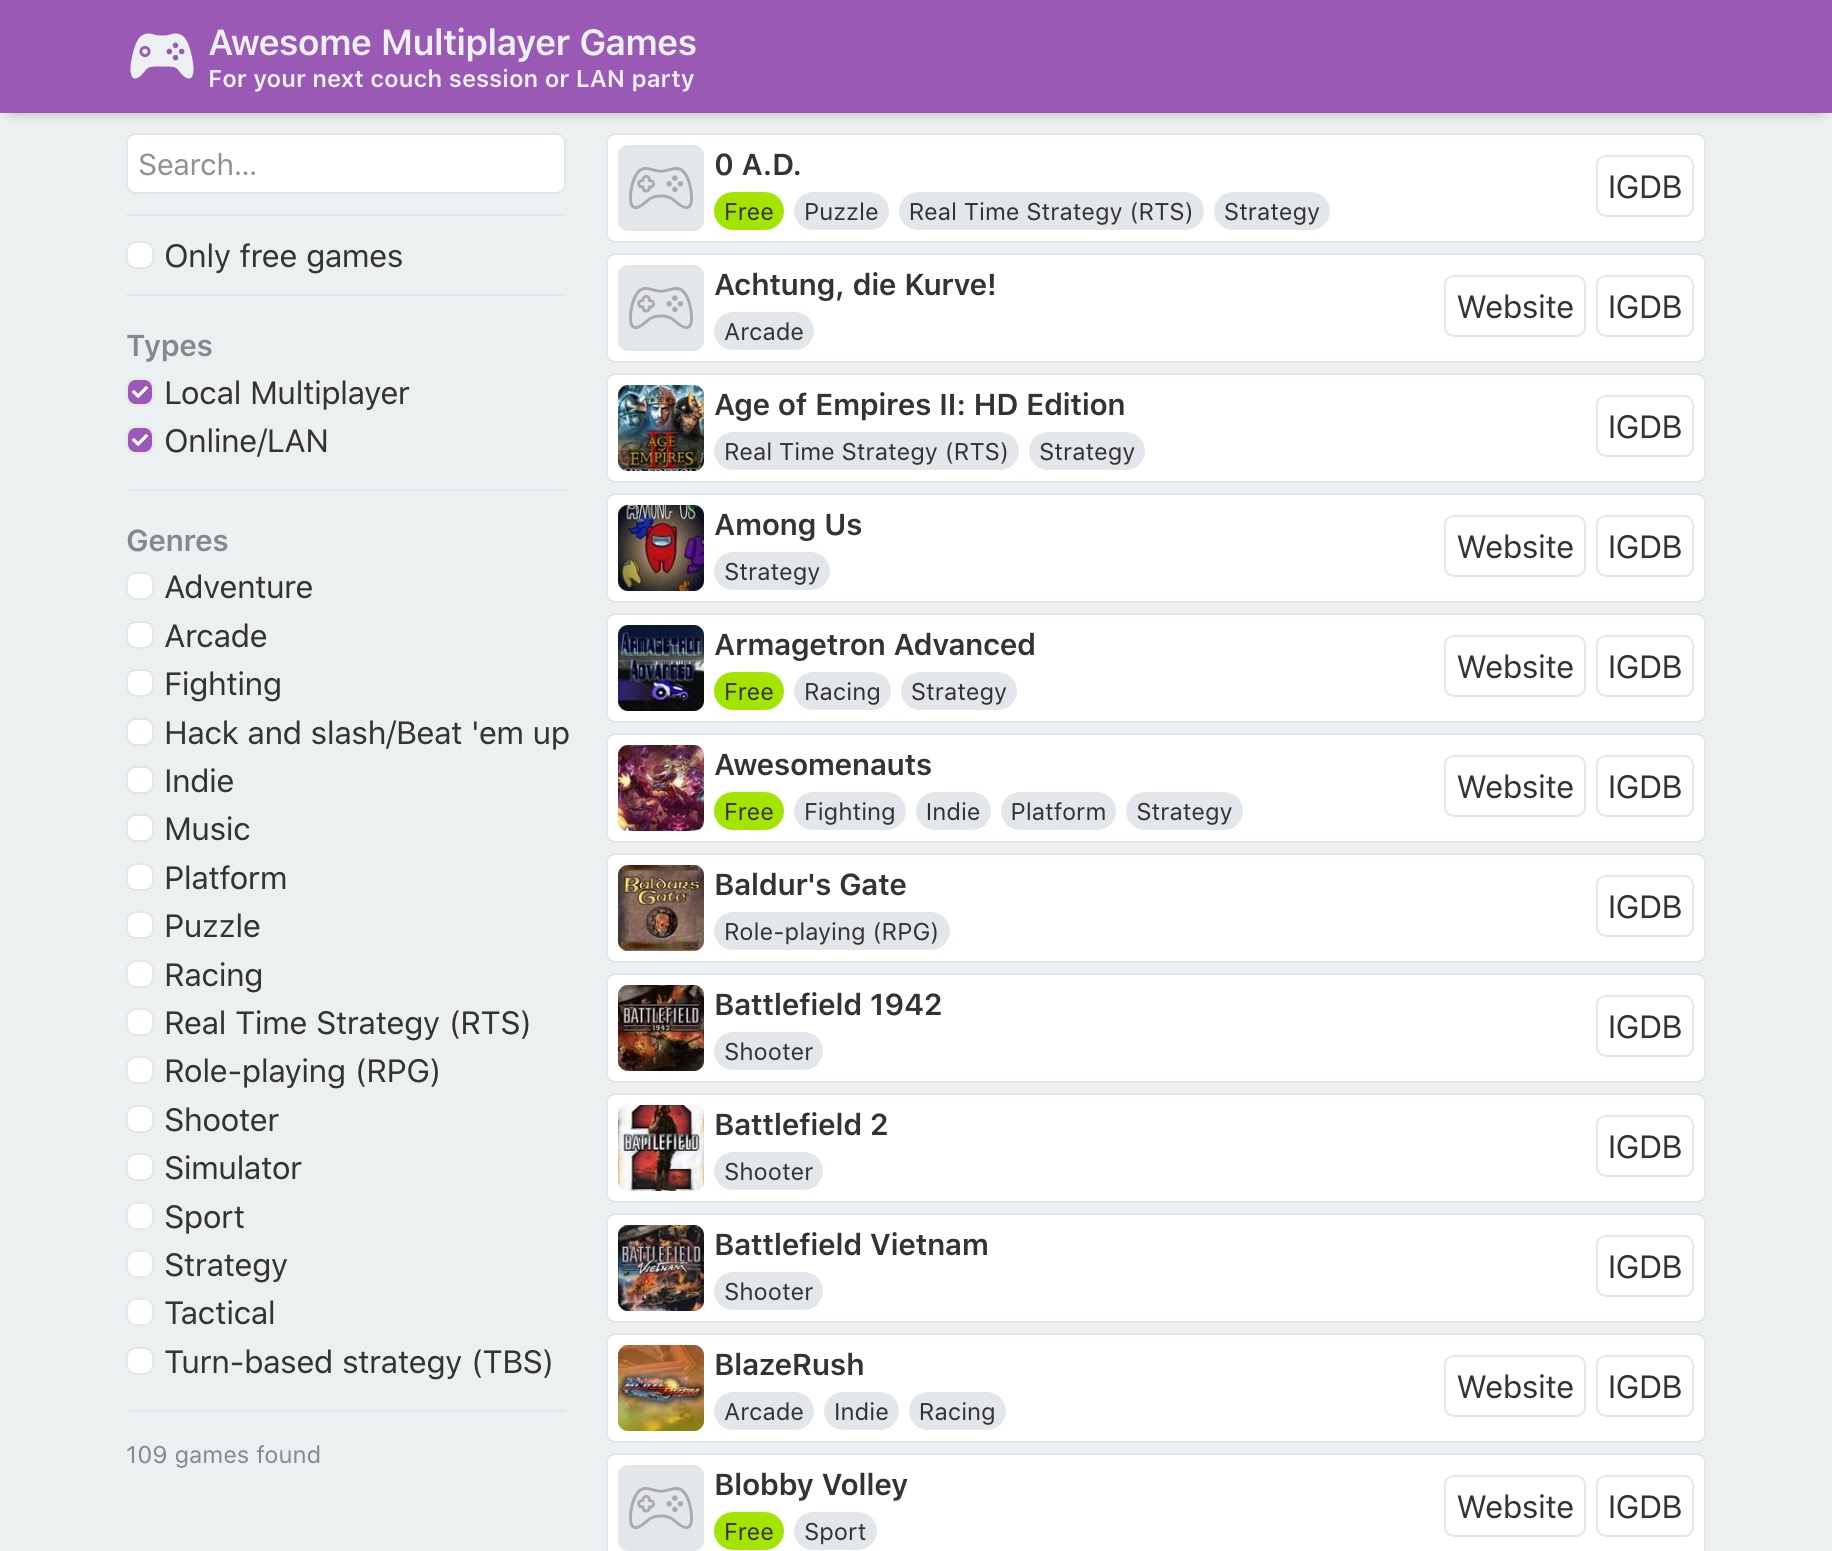This screenshot has width=1832, height=1551.
Task: Click the Indie tag on BlazeRush
Action: pos(861,1411)
